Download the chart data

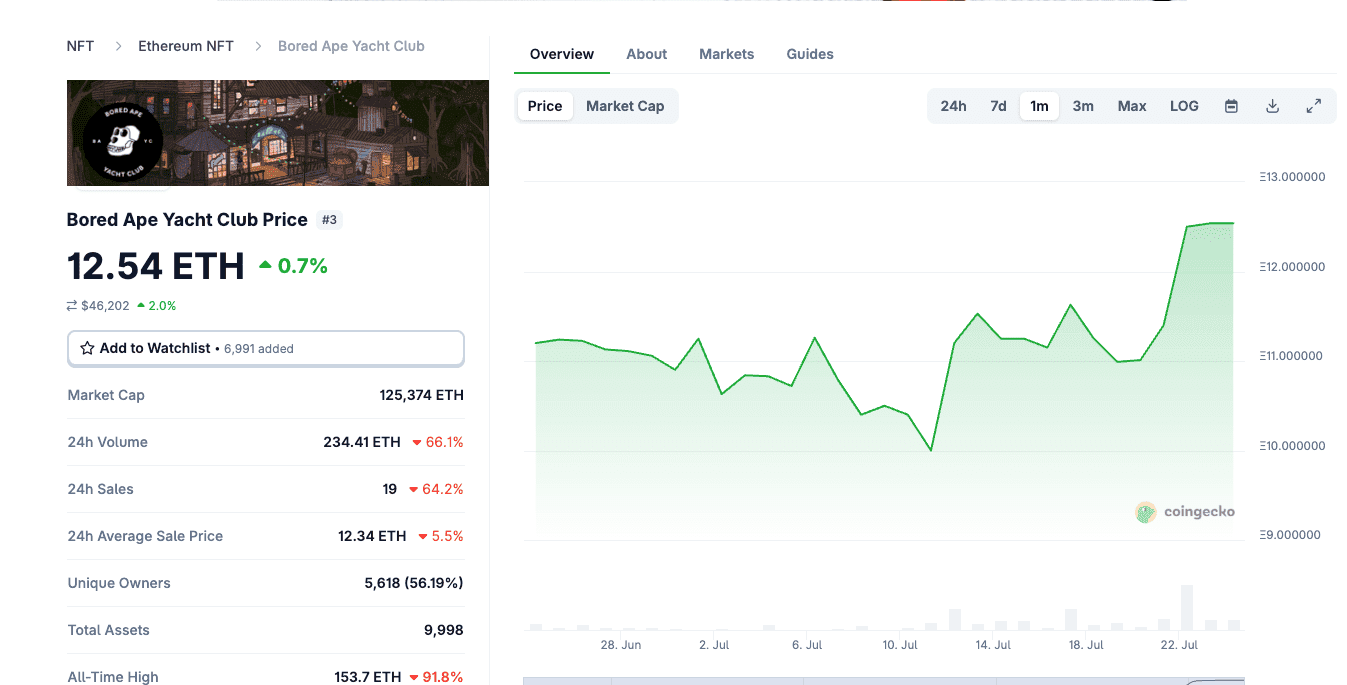click(x=1272, y=106)
